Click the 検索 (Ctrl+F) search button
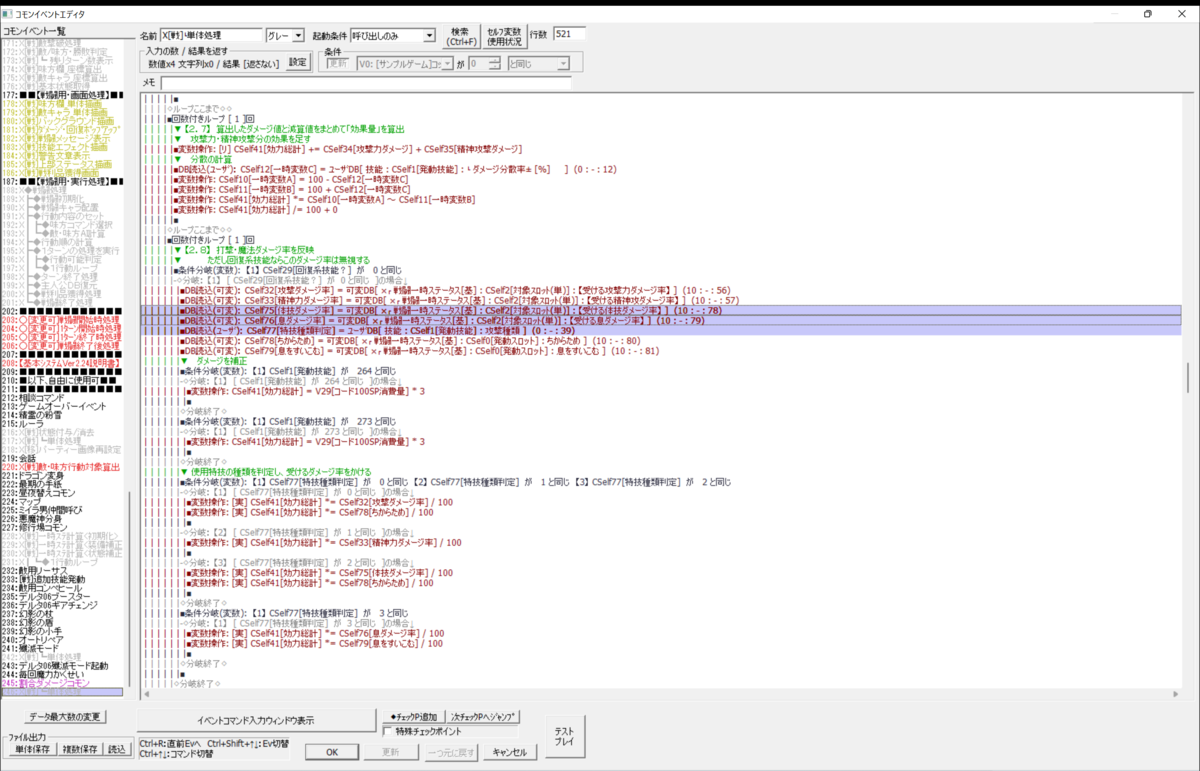The image size is (1200, 771). pos(459,36)
